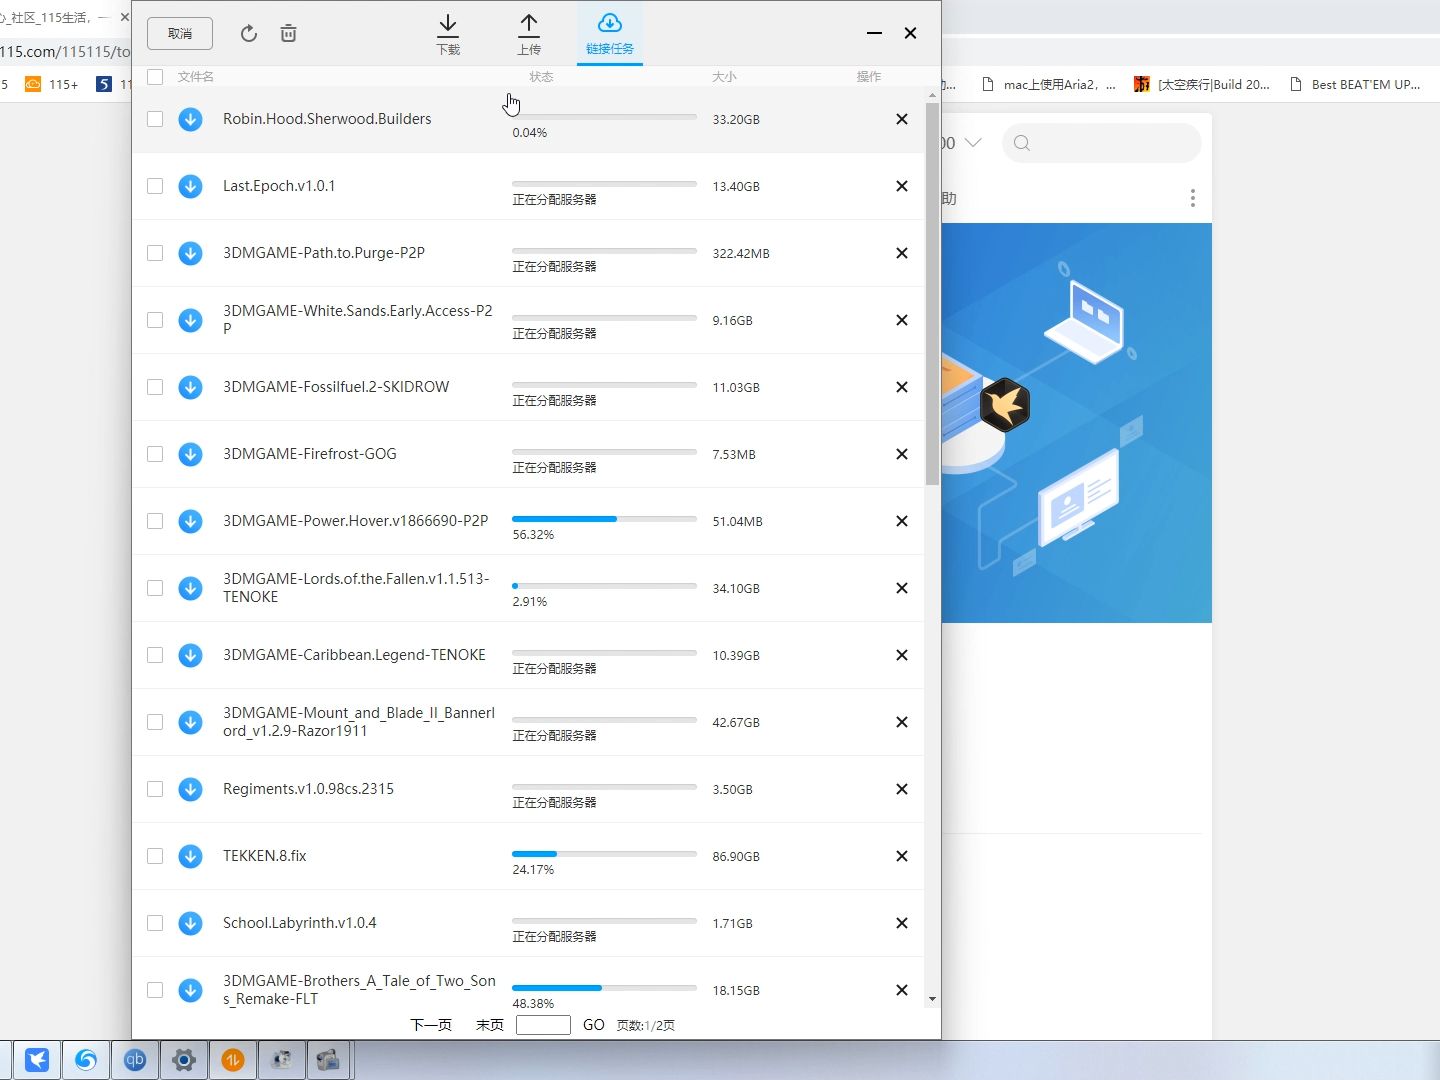Open the three-dot more menu in browser page
This screenshot has height=1080, width=1440.
(x=1193, y=198)
